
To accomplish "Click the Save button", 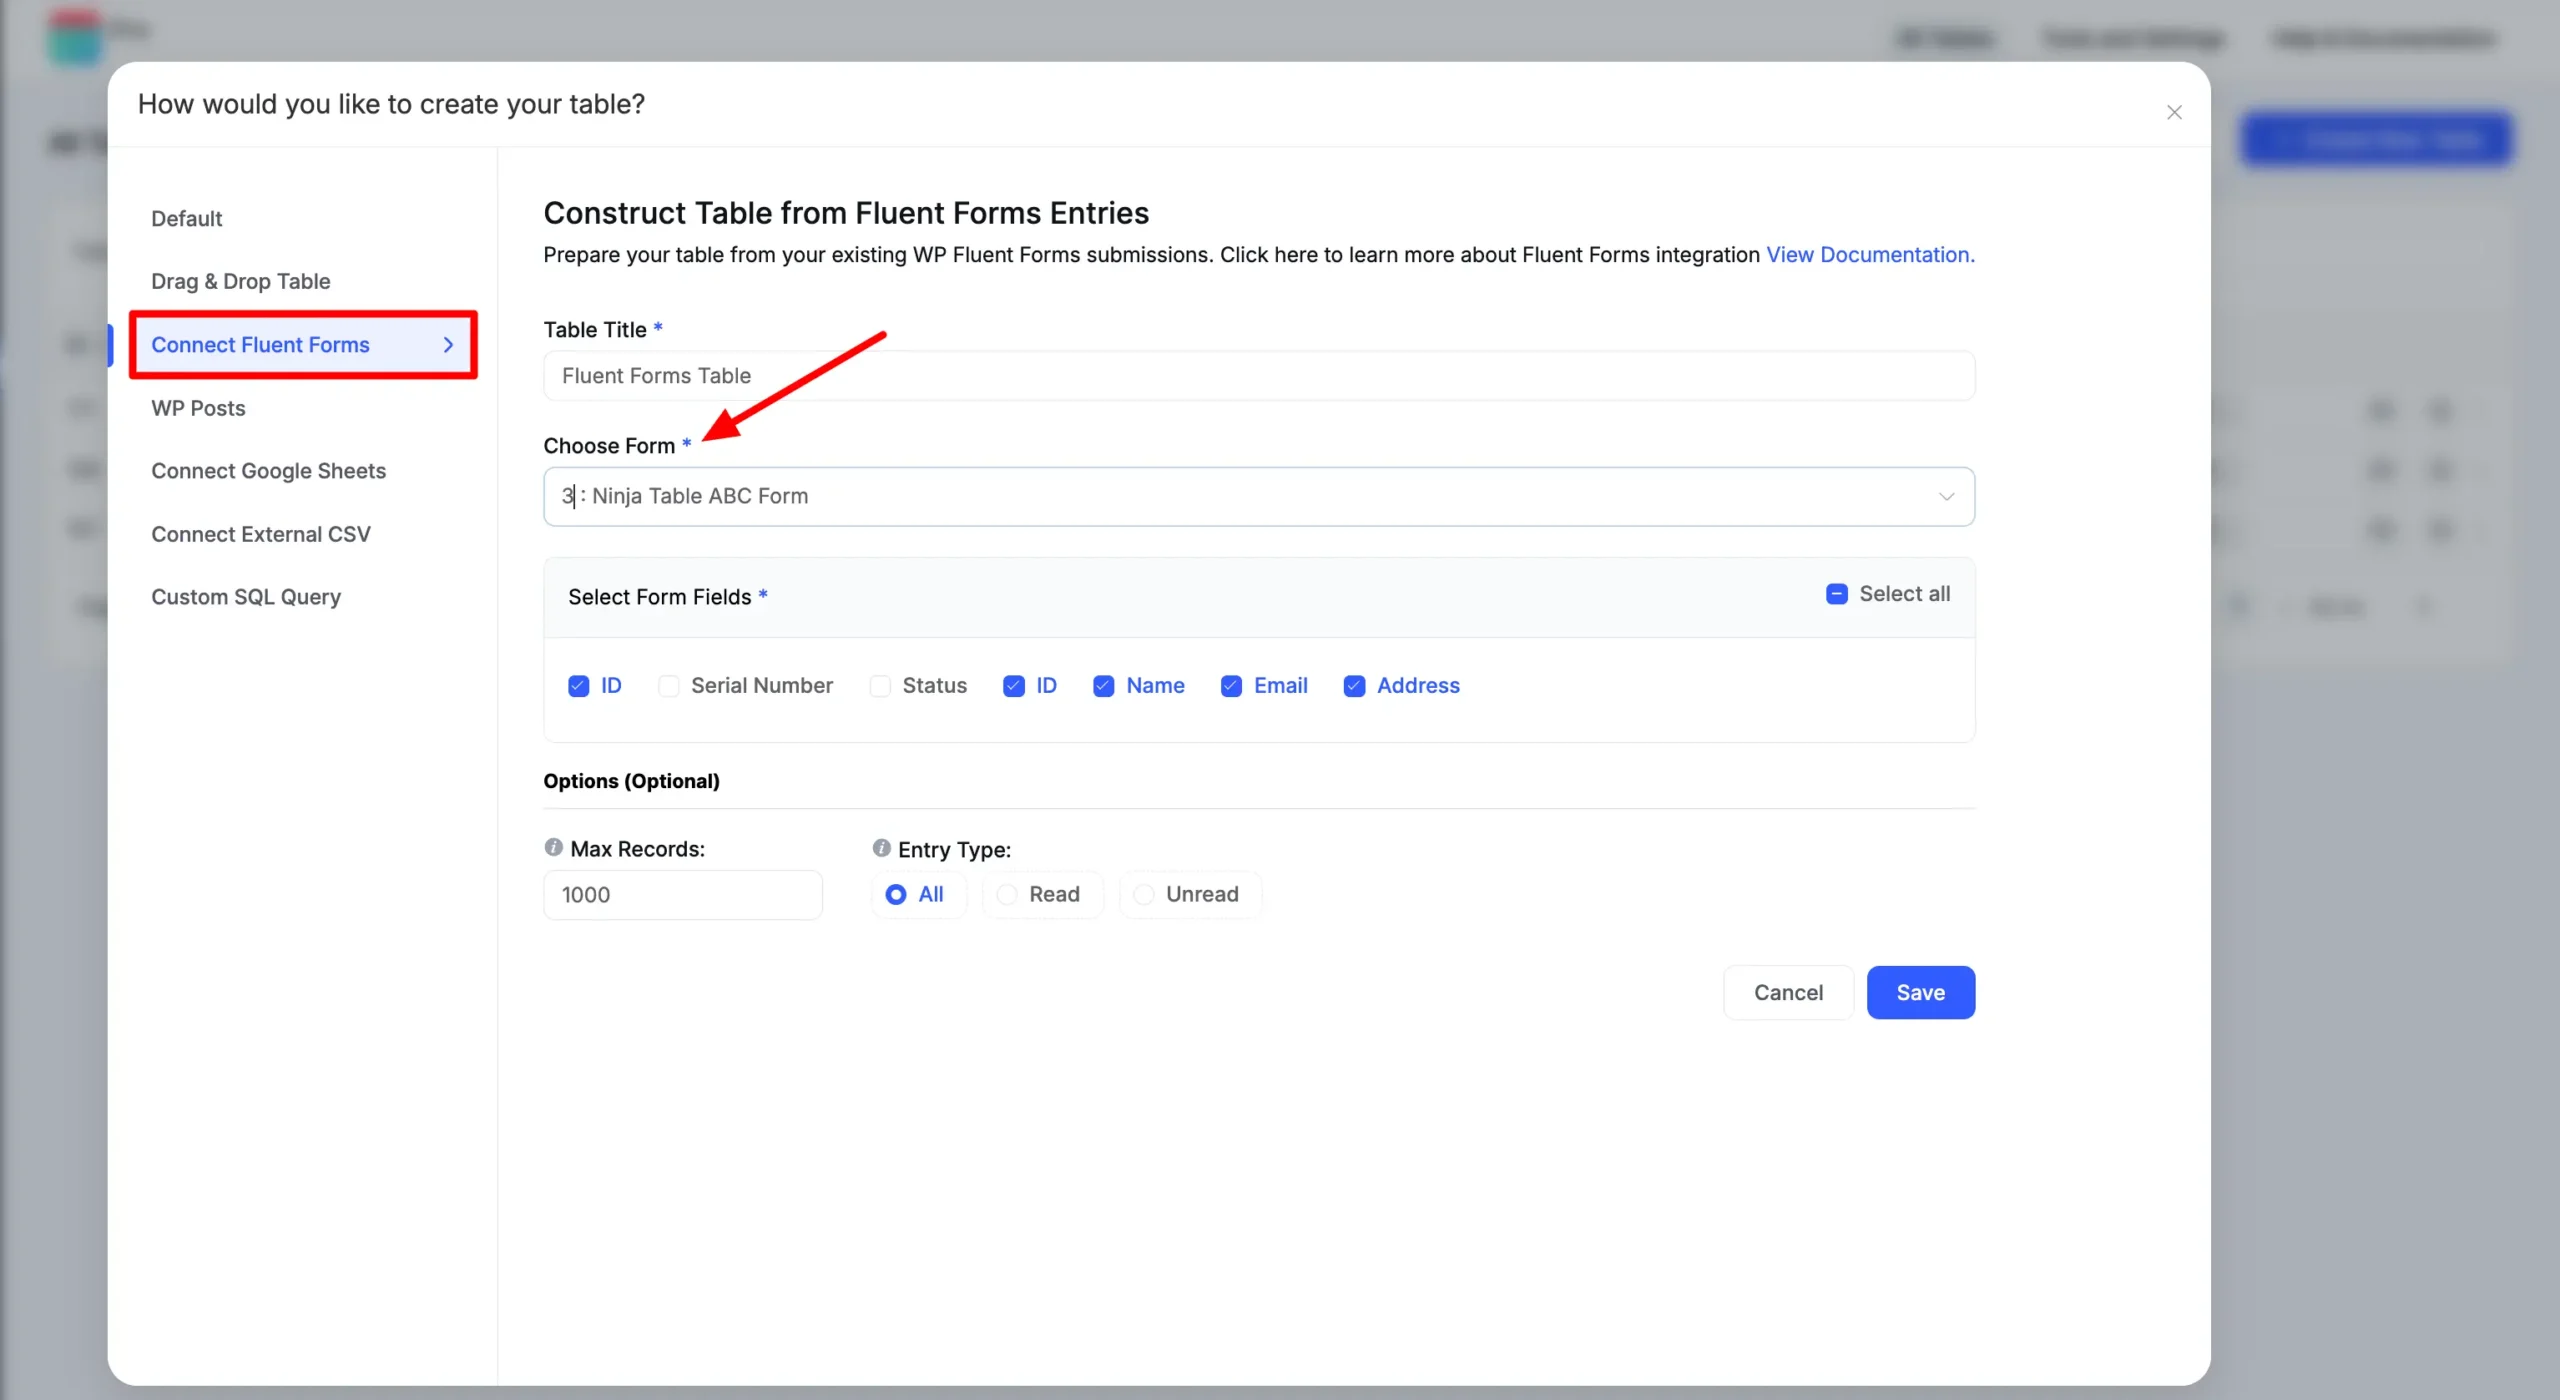I will [x=1920, y=992].
